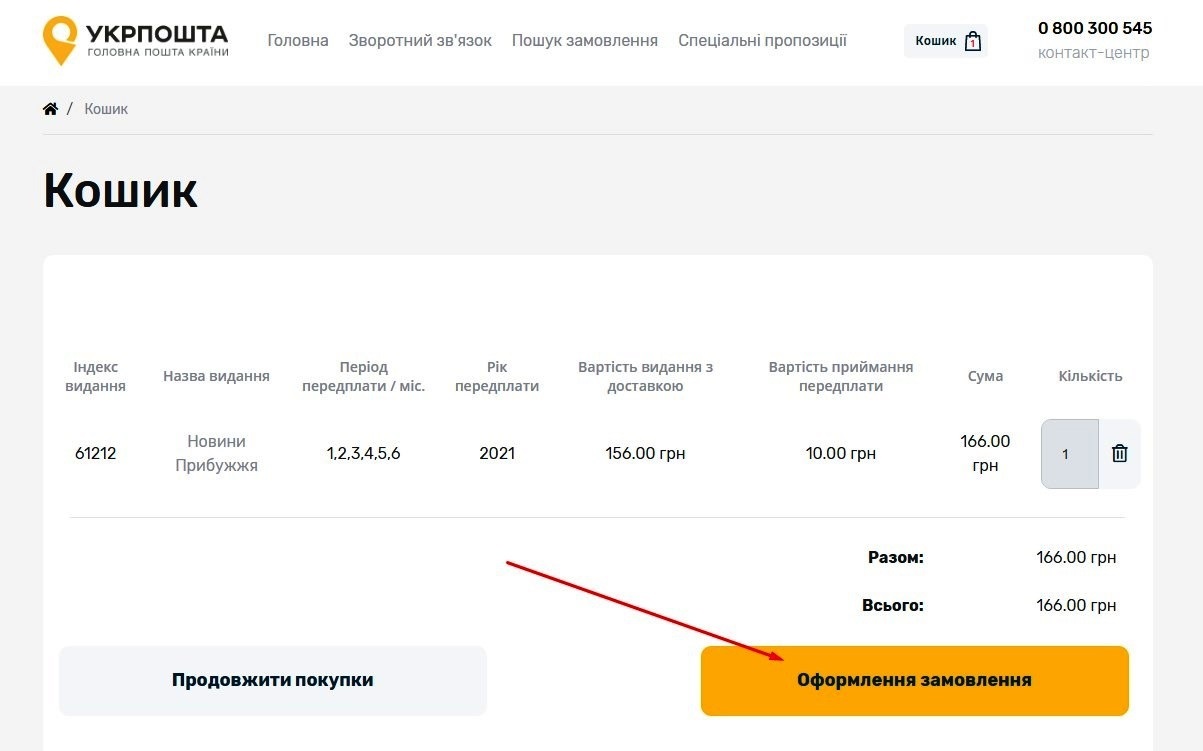Click the Ukrposhta logo
The height and width of the screenshot is (751, 1203).
pyautogui.click(x=136, y=40)
